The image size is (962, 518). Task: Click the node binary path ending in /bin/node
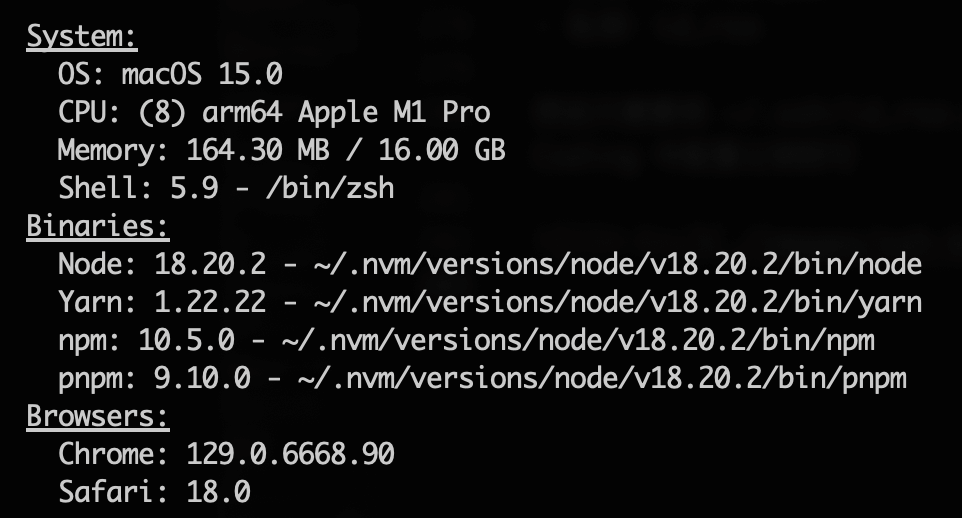pos(617,265)
